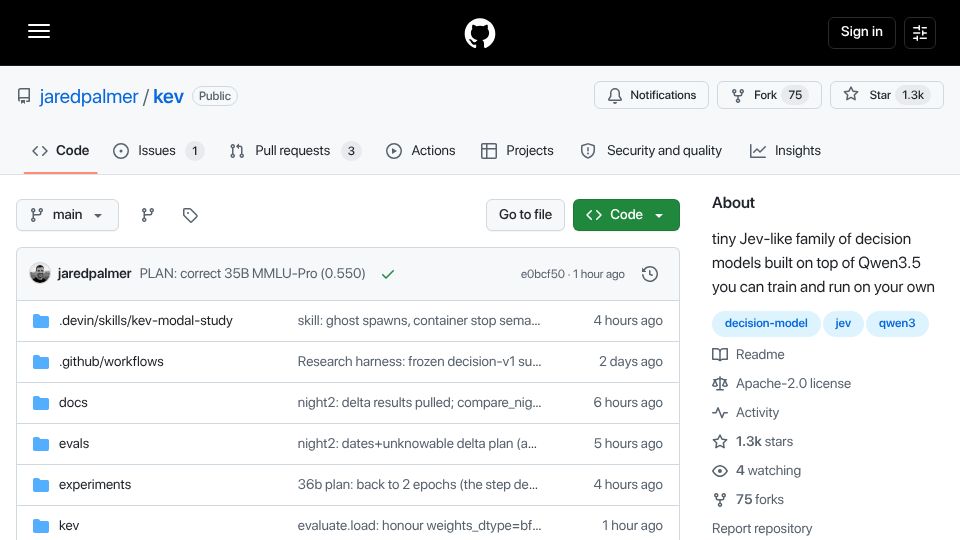Open the latest commit message PLAN: correct 35B
The height and width of the screenshot is (540, 960).
(252, 274)
